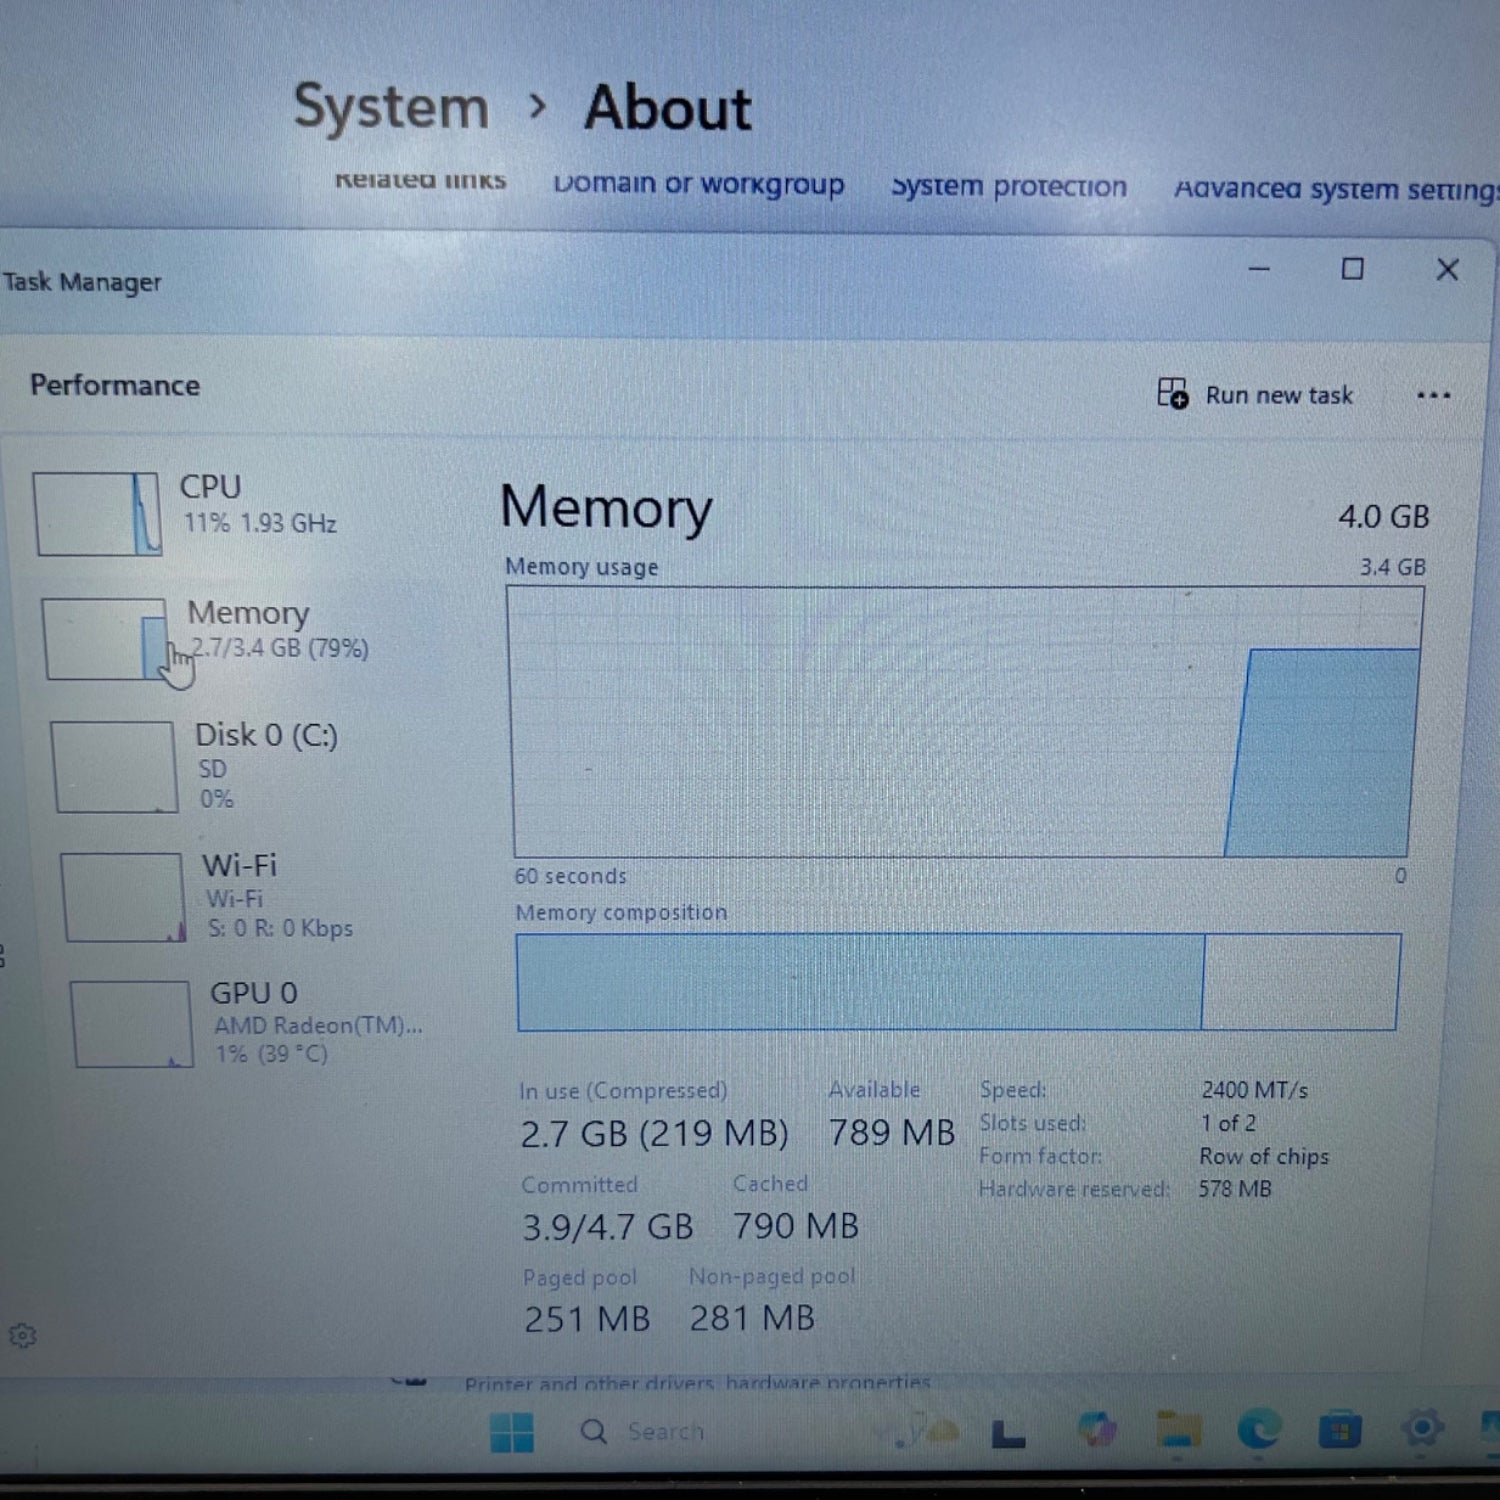
Task: Go back to System in breadcrumb
Action: pos(391,107)
